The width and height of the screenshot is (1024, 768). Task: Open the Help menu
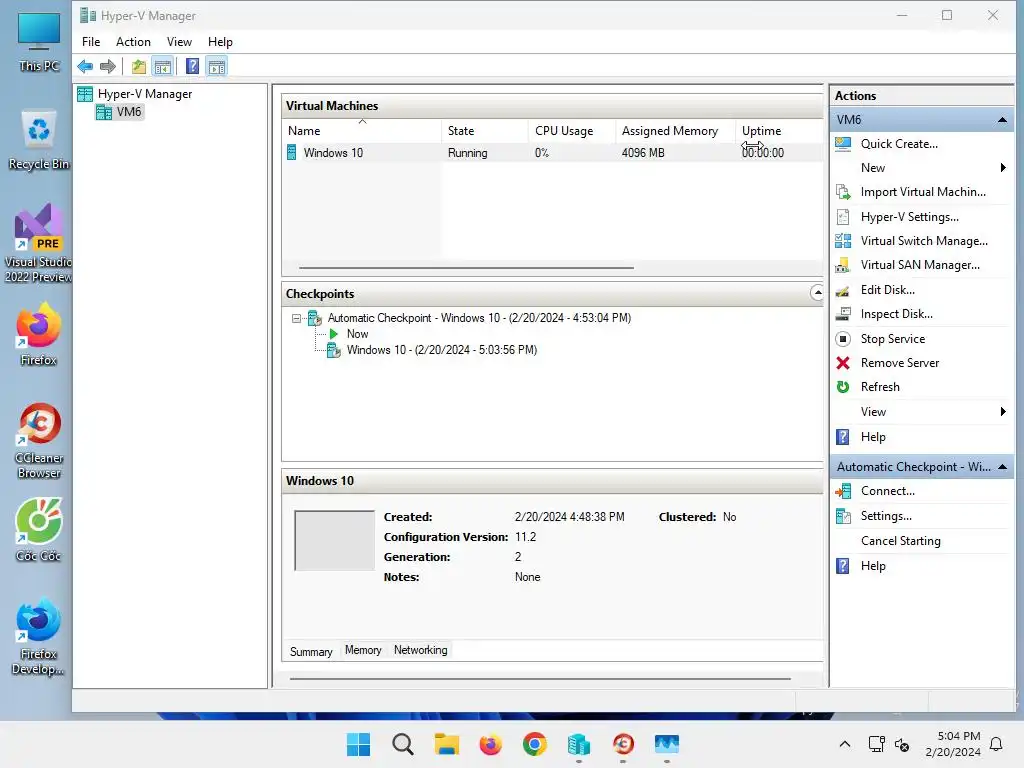point(220,42)
